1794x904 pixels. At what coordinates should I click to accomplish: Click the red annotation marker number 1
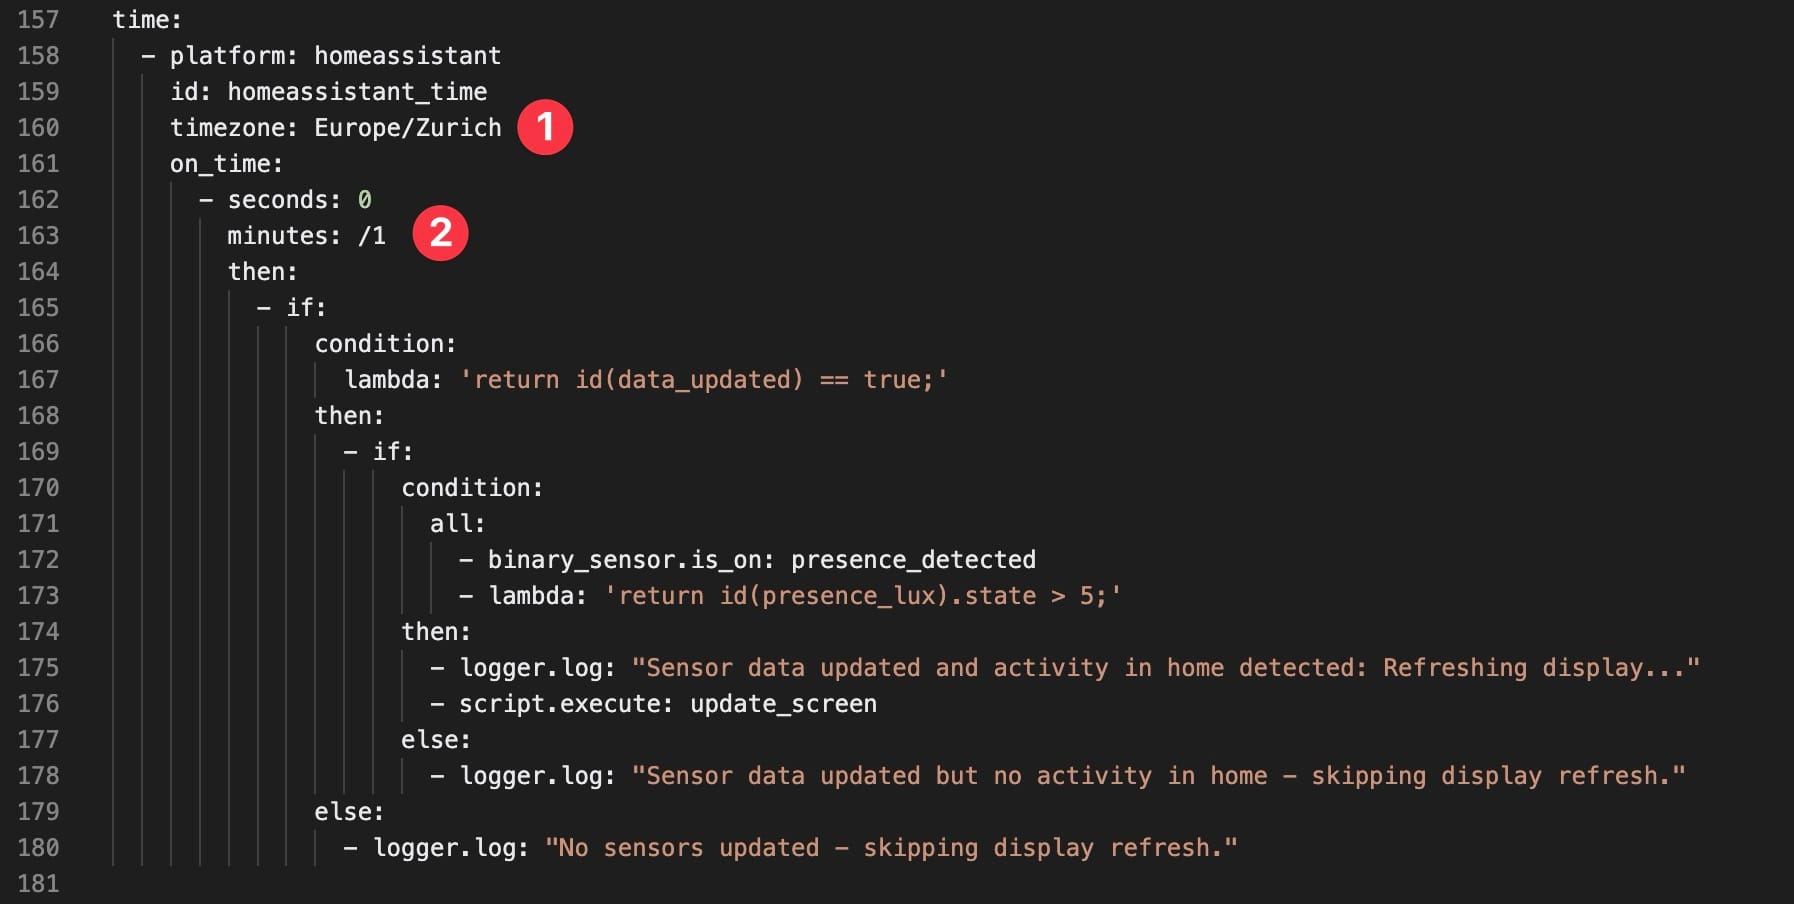(x=545, y=127)
